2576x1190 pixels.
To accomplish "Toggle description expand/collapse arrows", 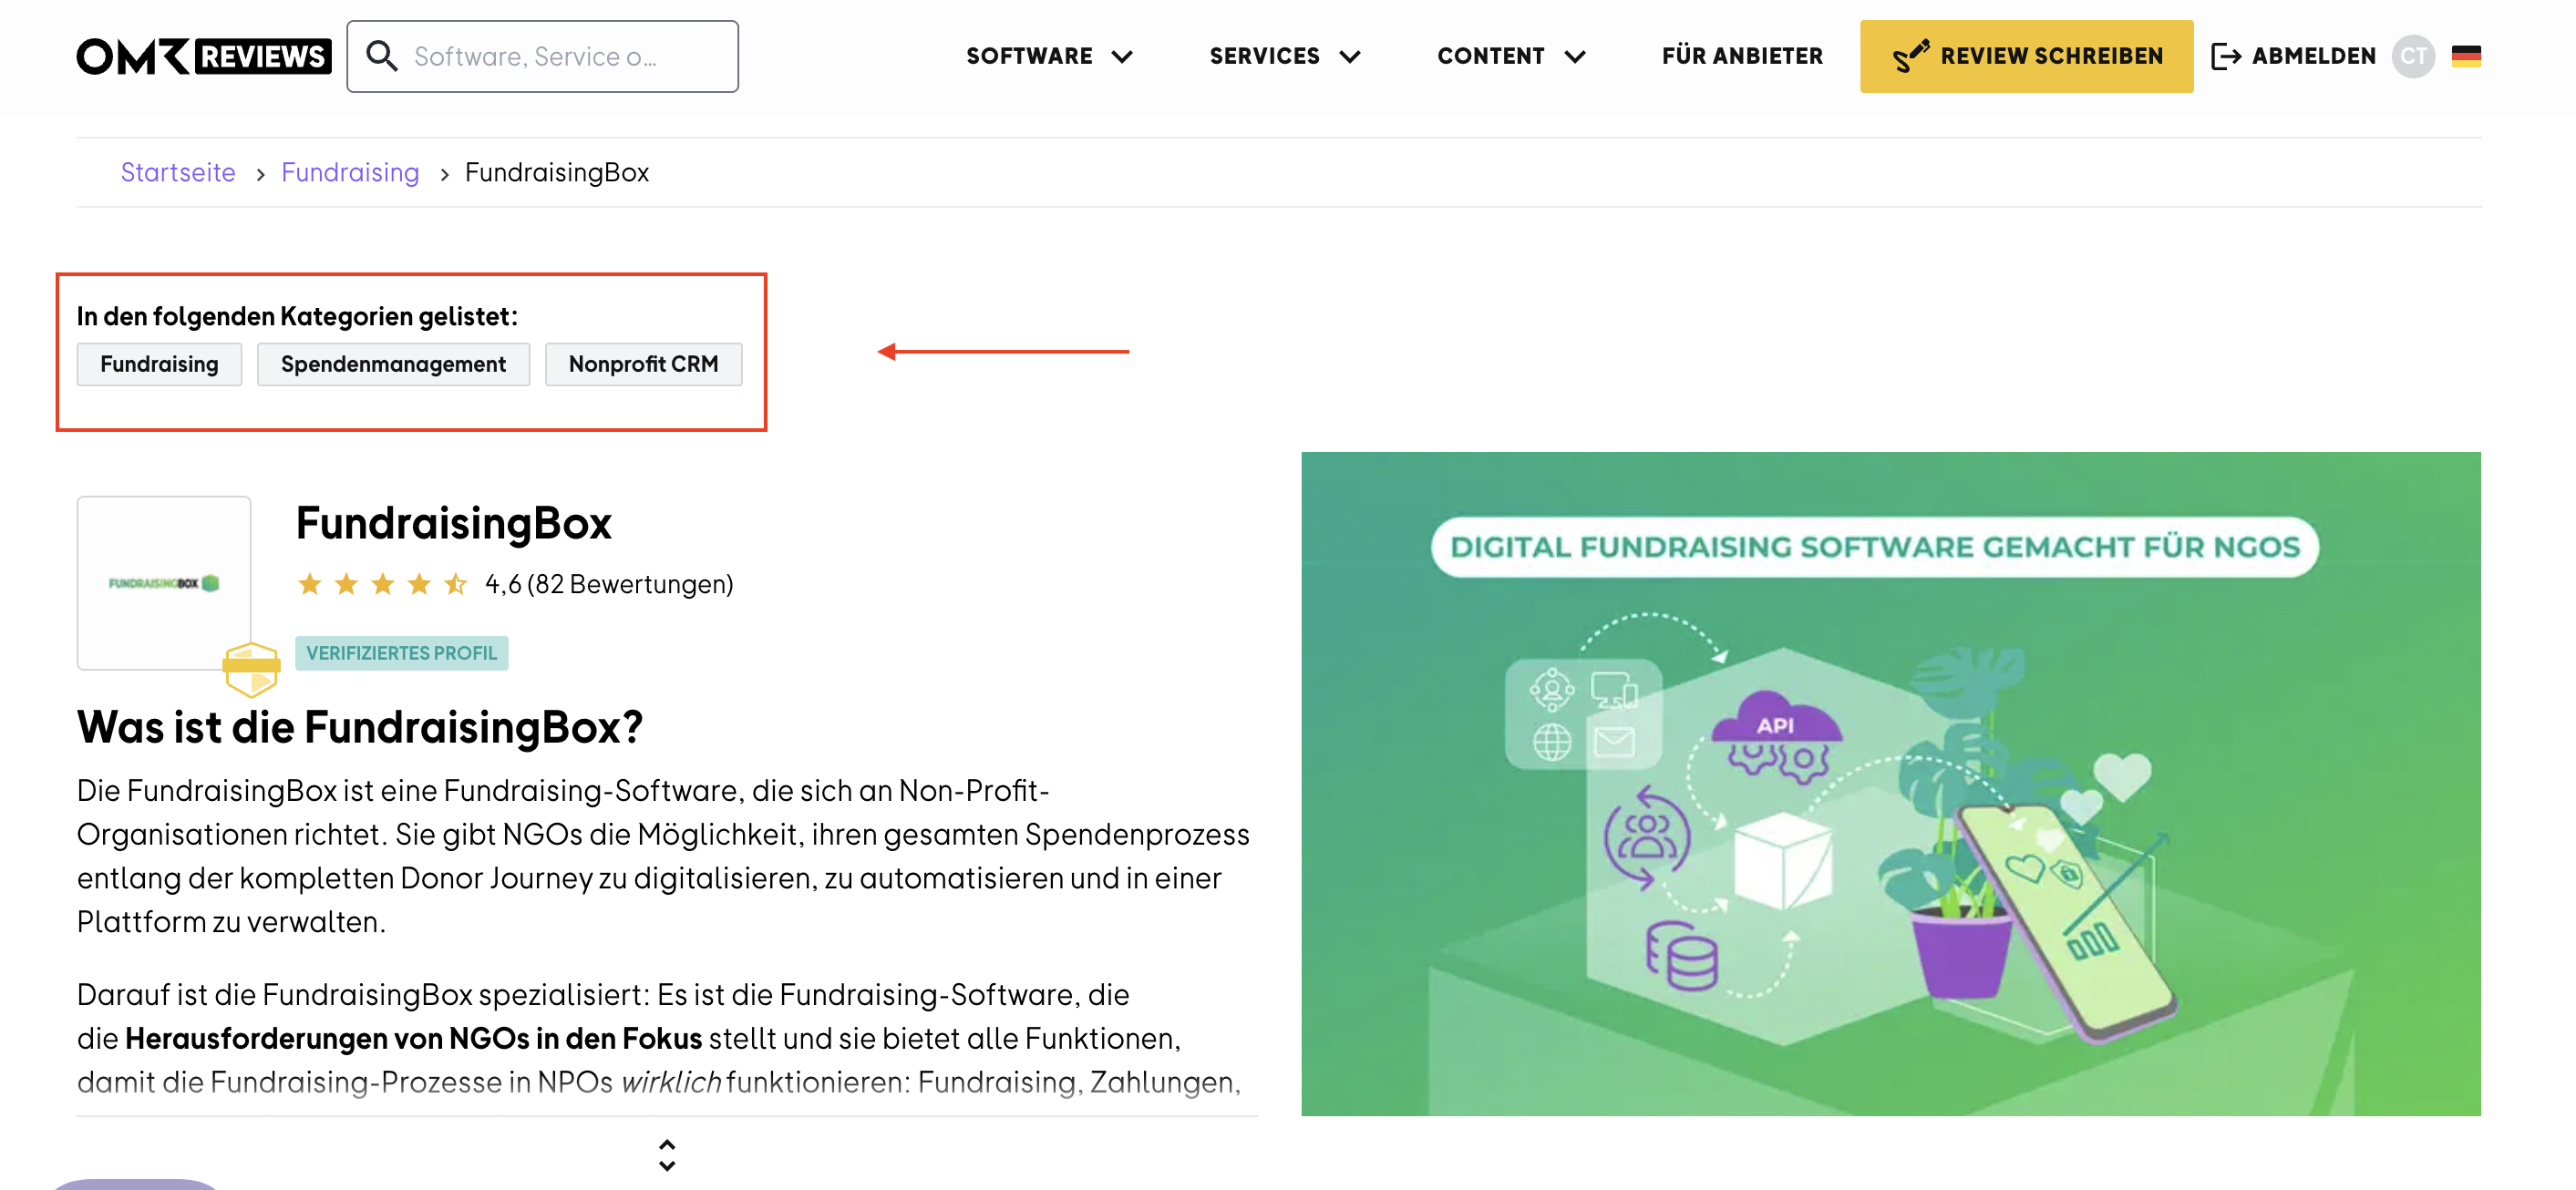I will click(x=667, y=1155).
